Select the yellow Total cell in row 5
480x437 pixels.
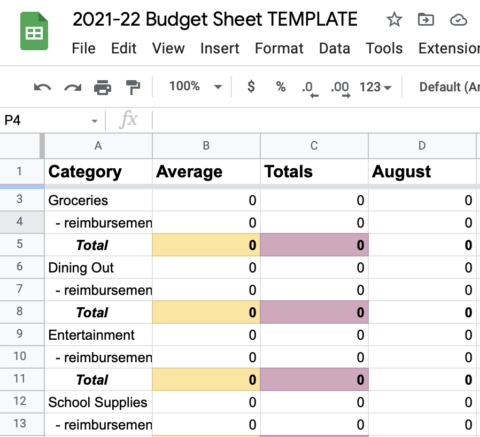pos(206,245)
